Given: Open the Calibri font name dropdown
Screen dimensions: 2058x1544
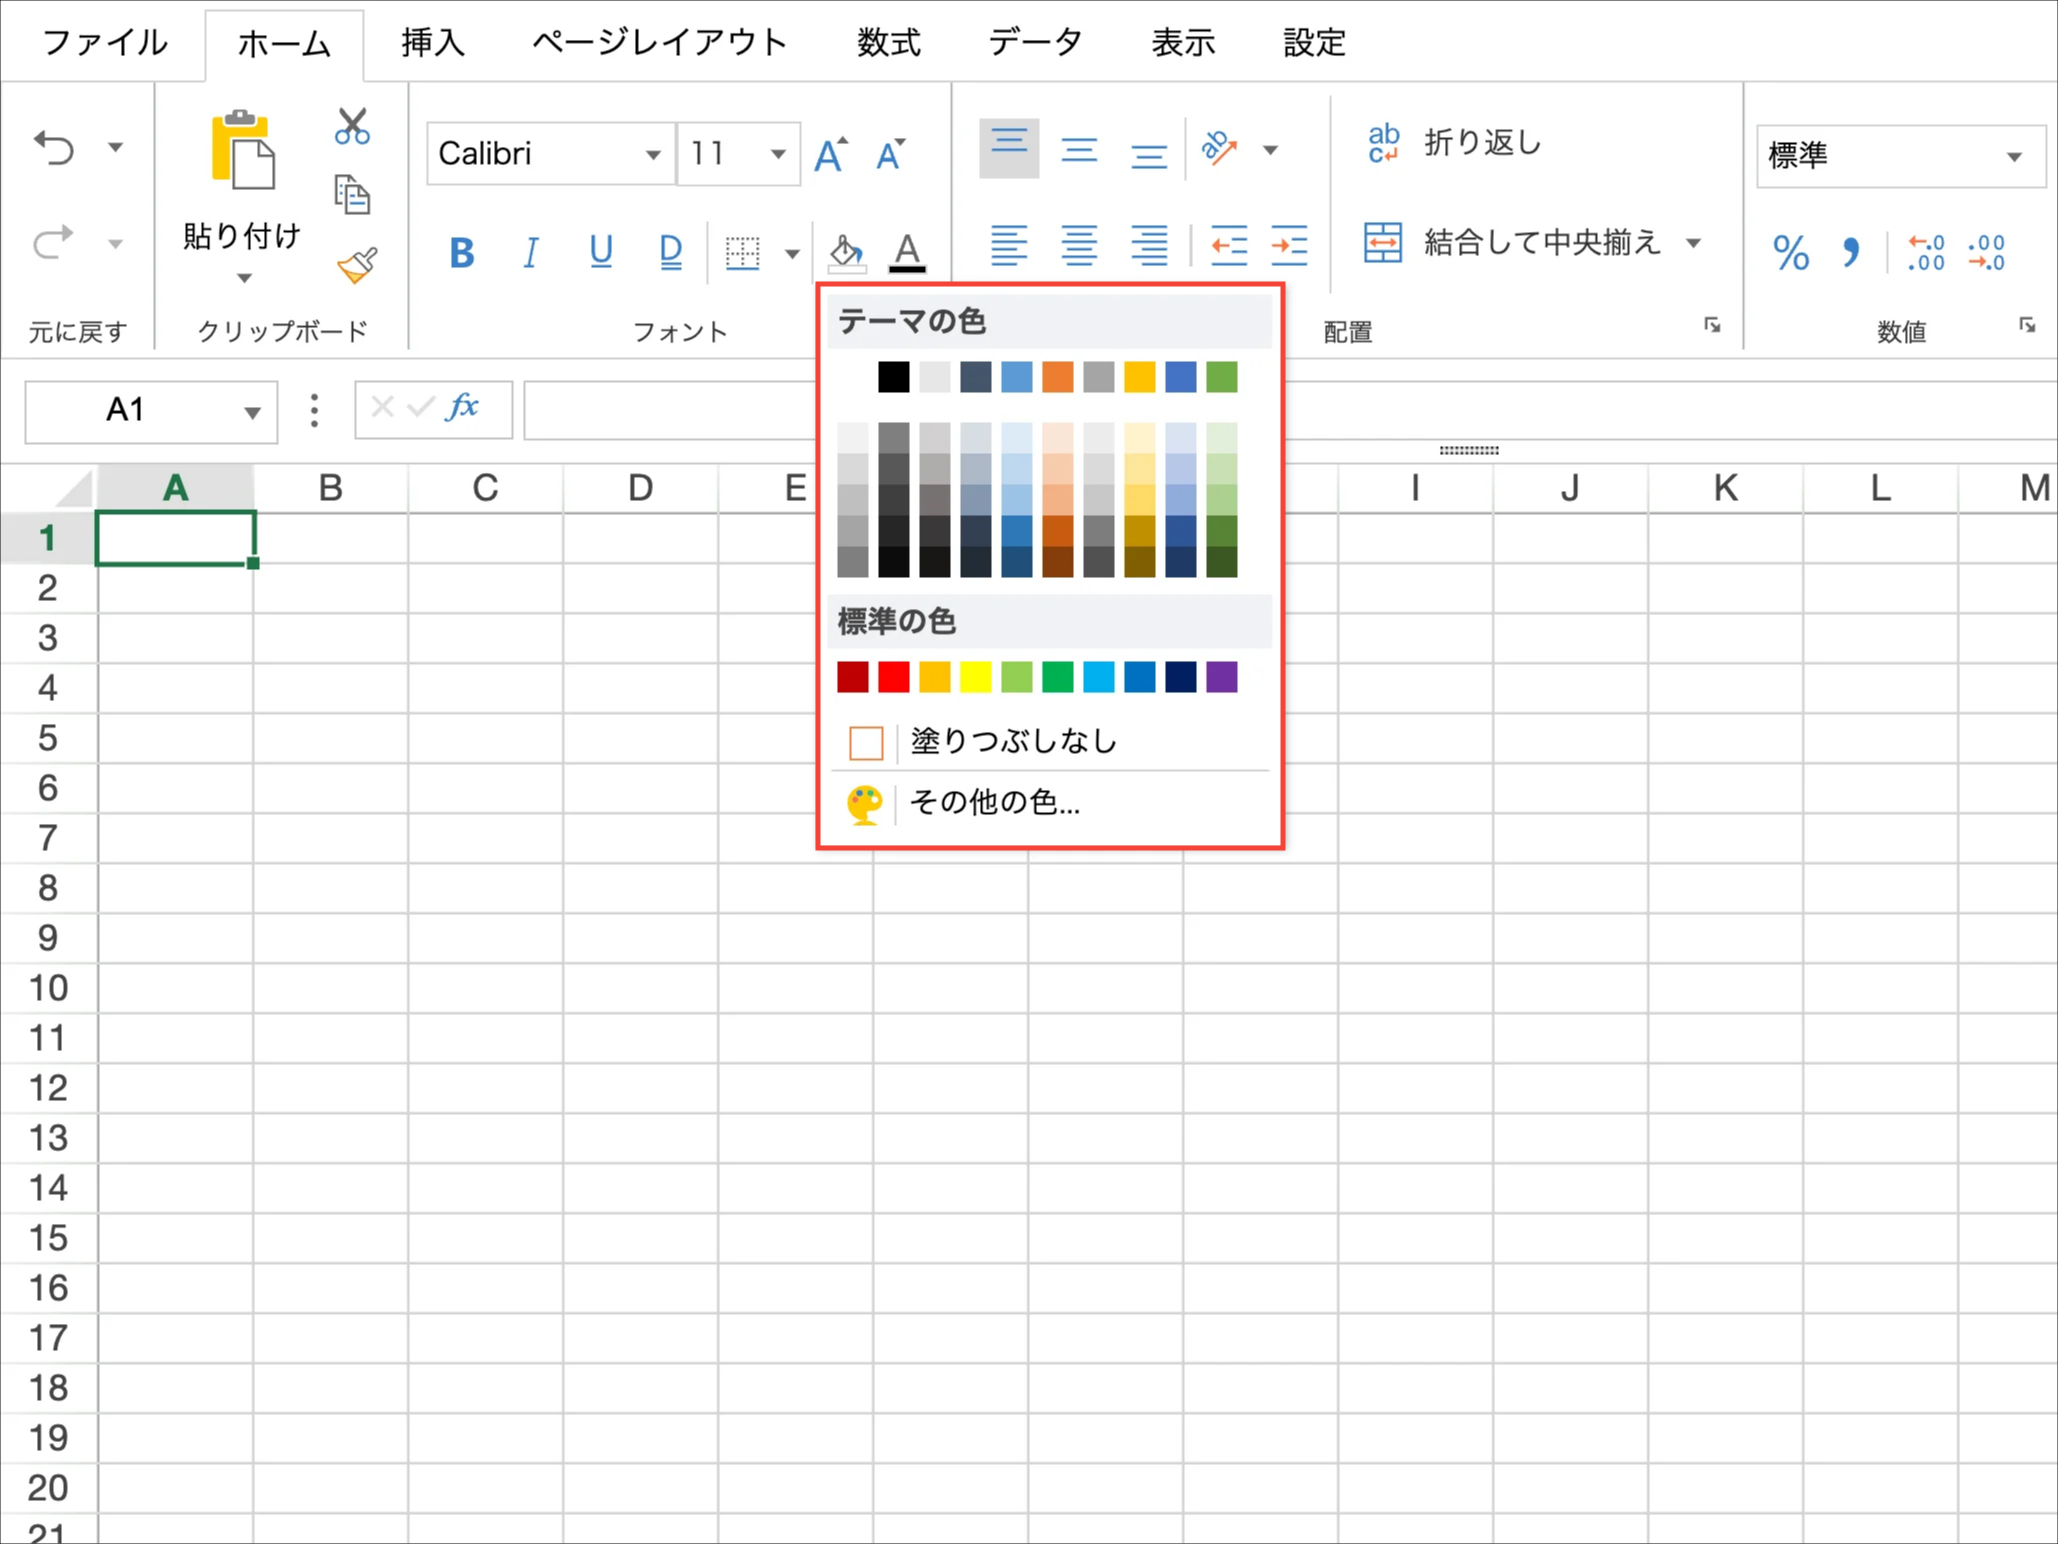Looking at the screenshot, I should point(652,154).
